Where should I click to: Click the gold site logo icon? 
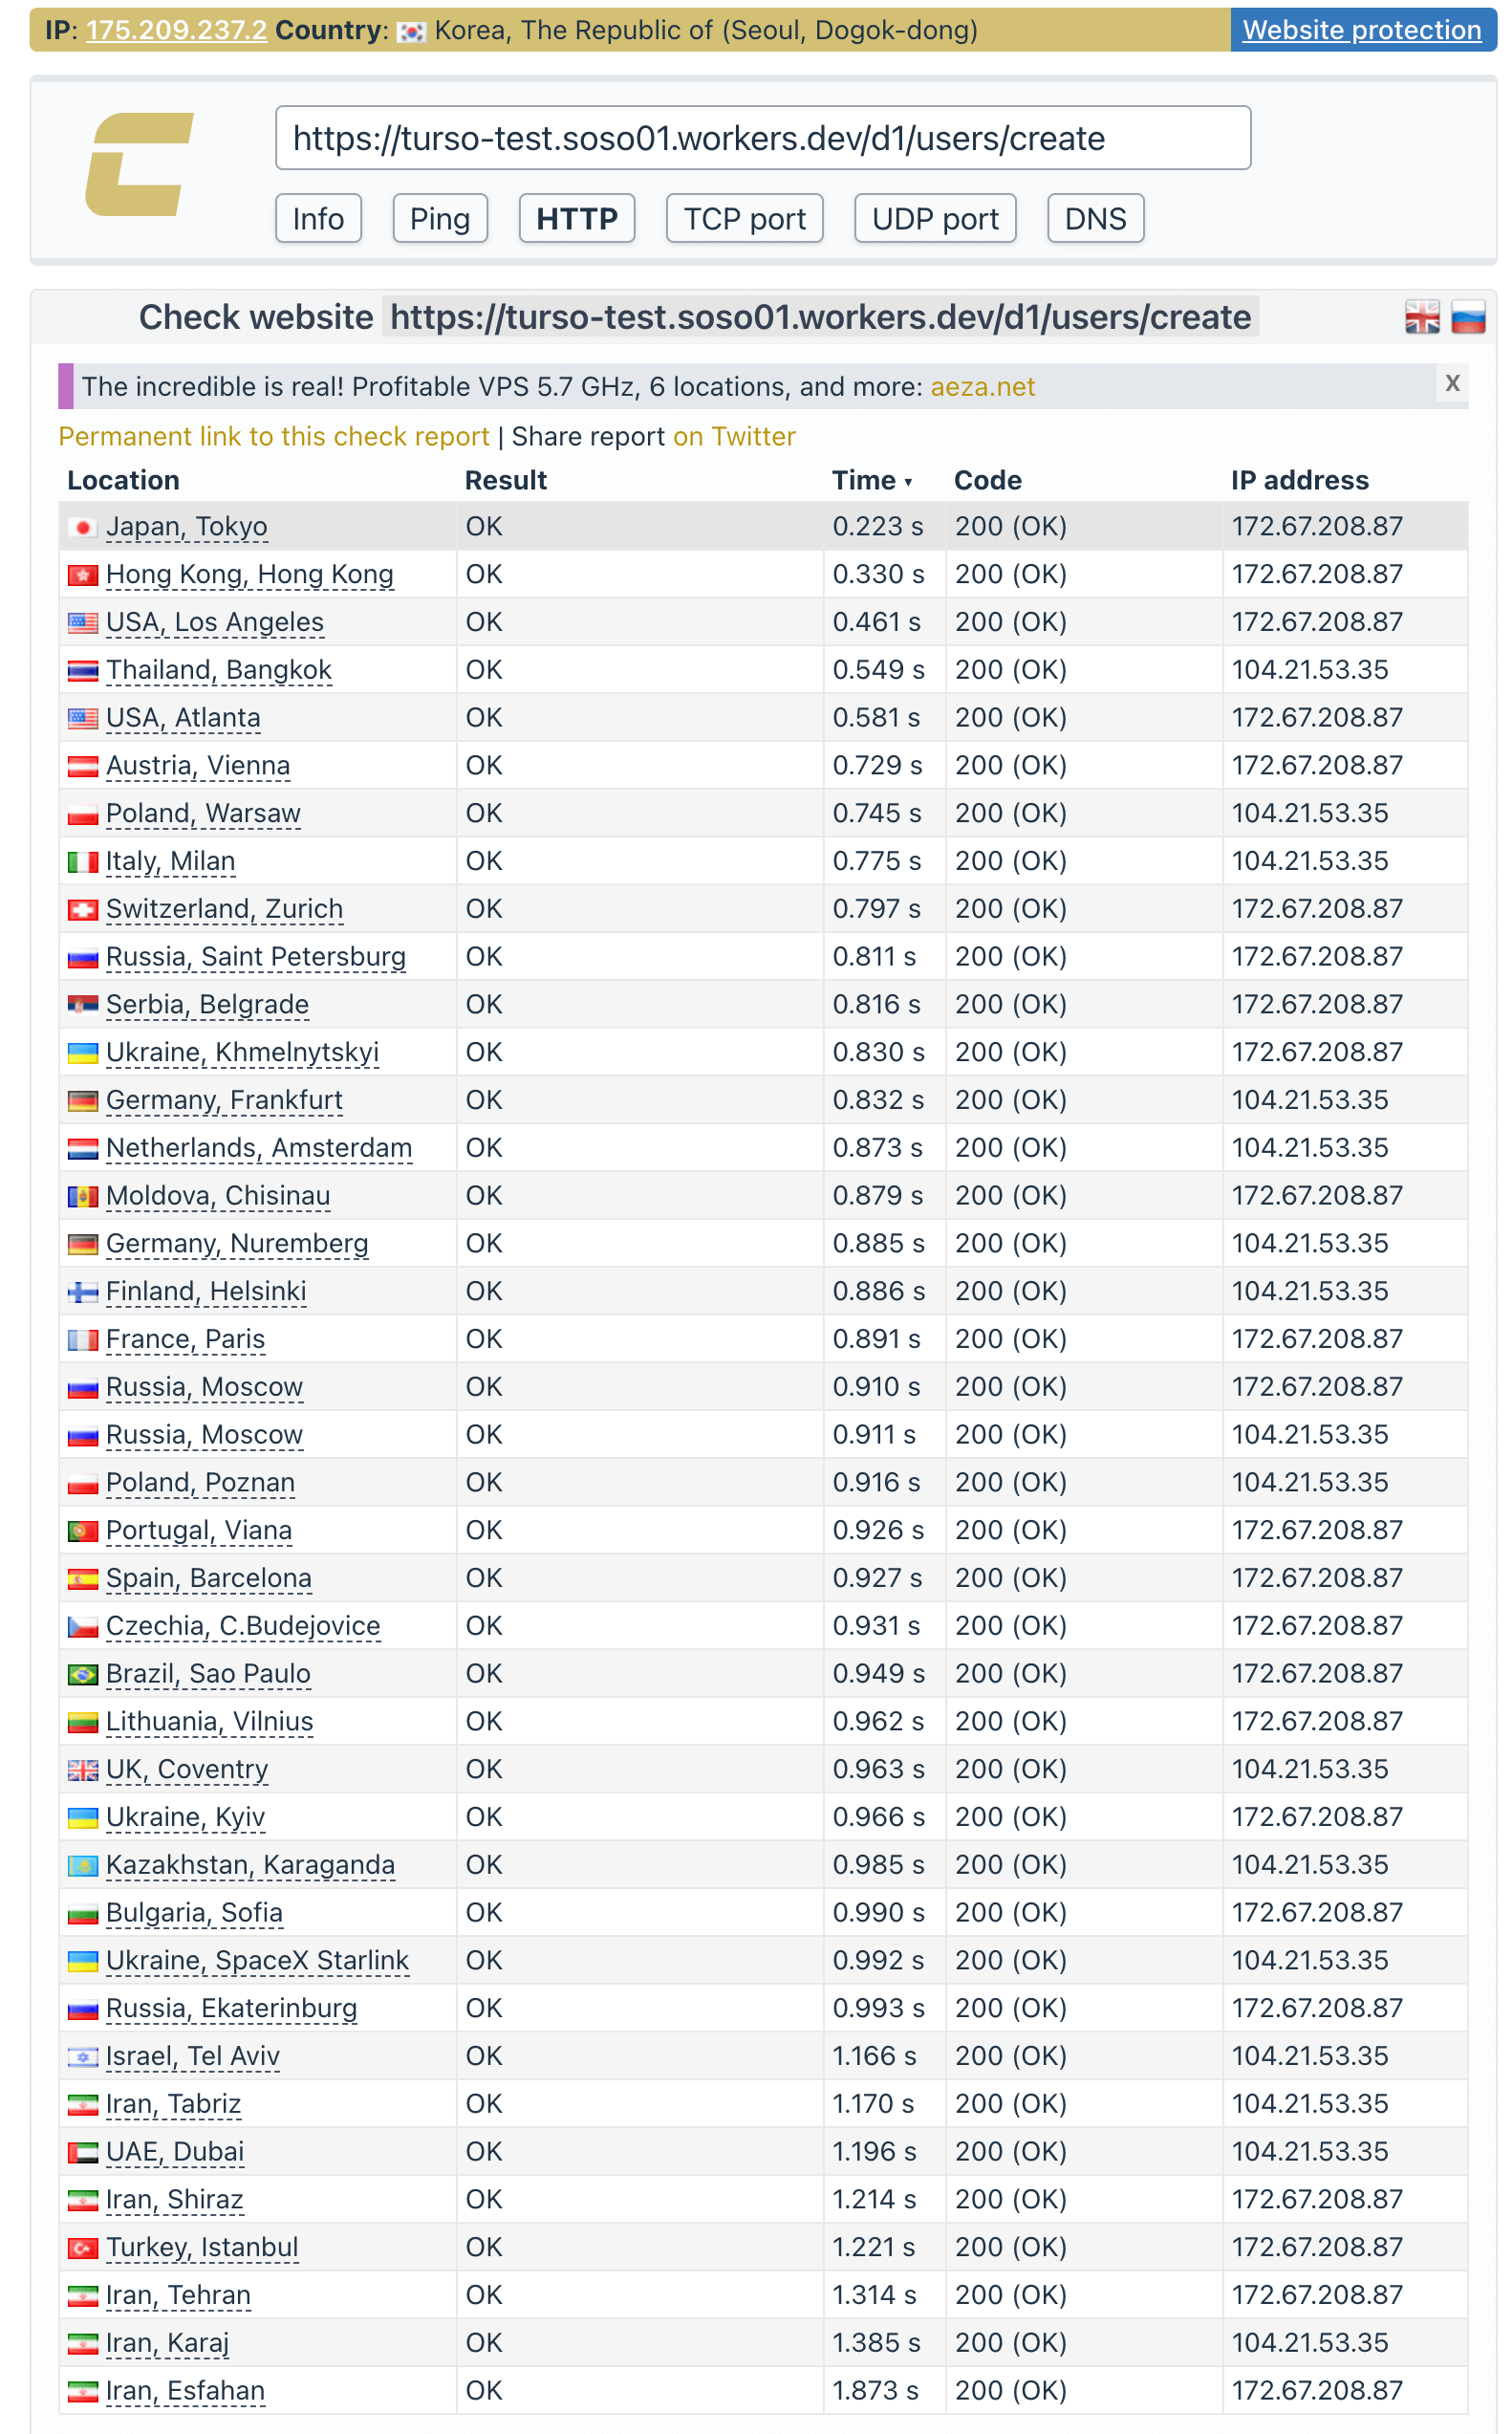point(139,164)
